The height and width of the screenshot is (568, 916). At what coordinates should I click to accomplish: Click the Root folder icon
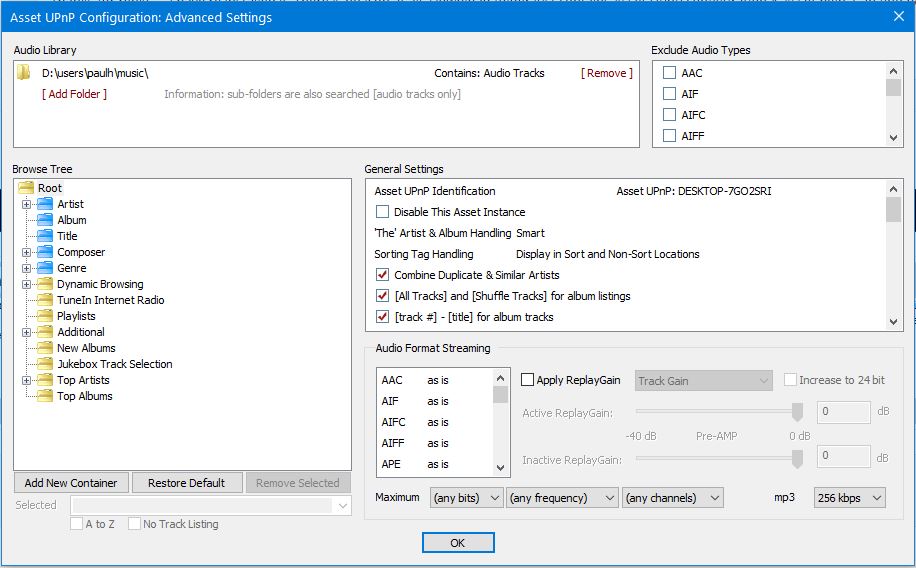26,188
